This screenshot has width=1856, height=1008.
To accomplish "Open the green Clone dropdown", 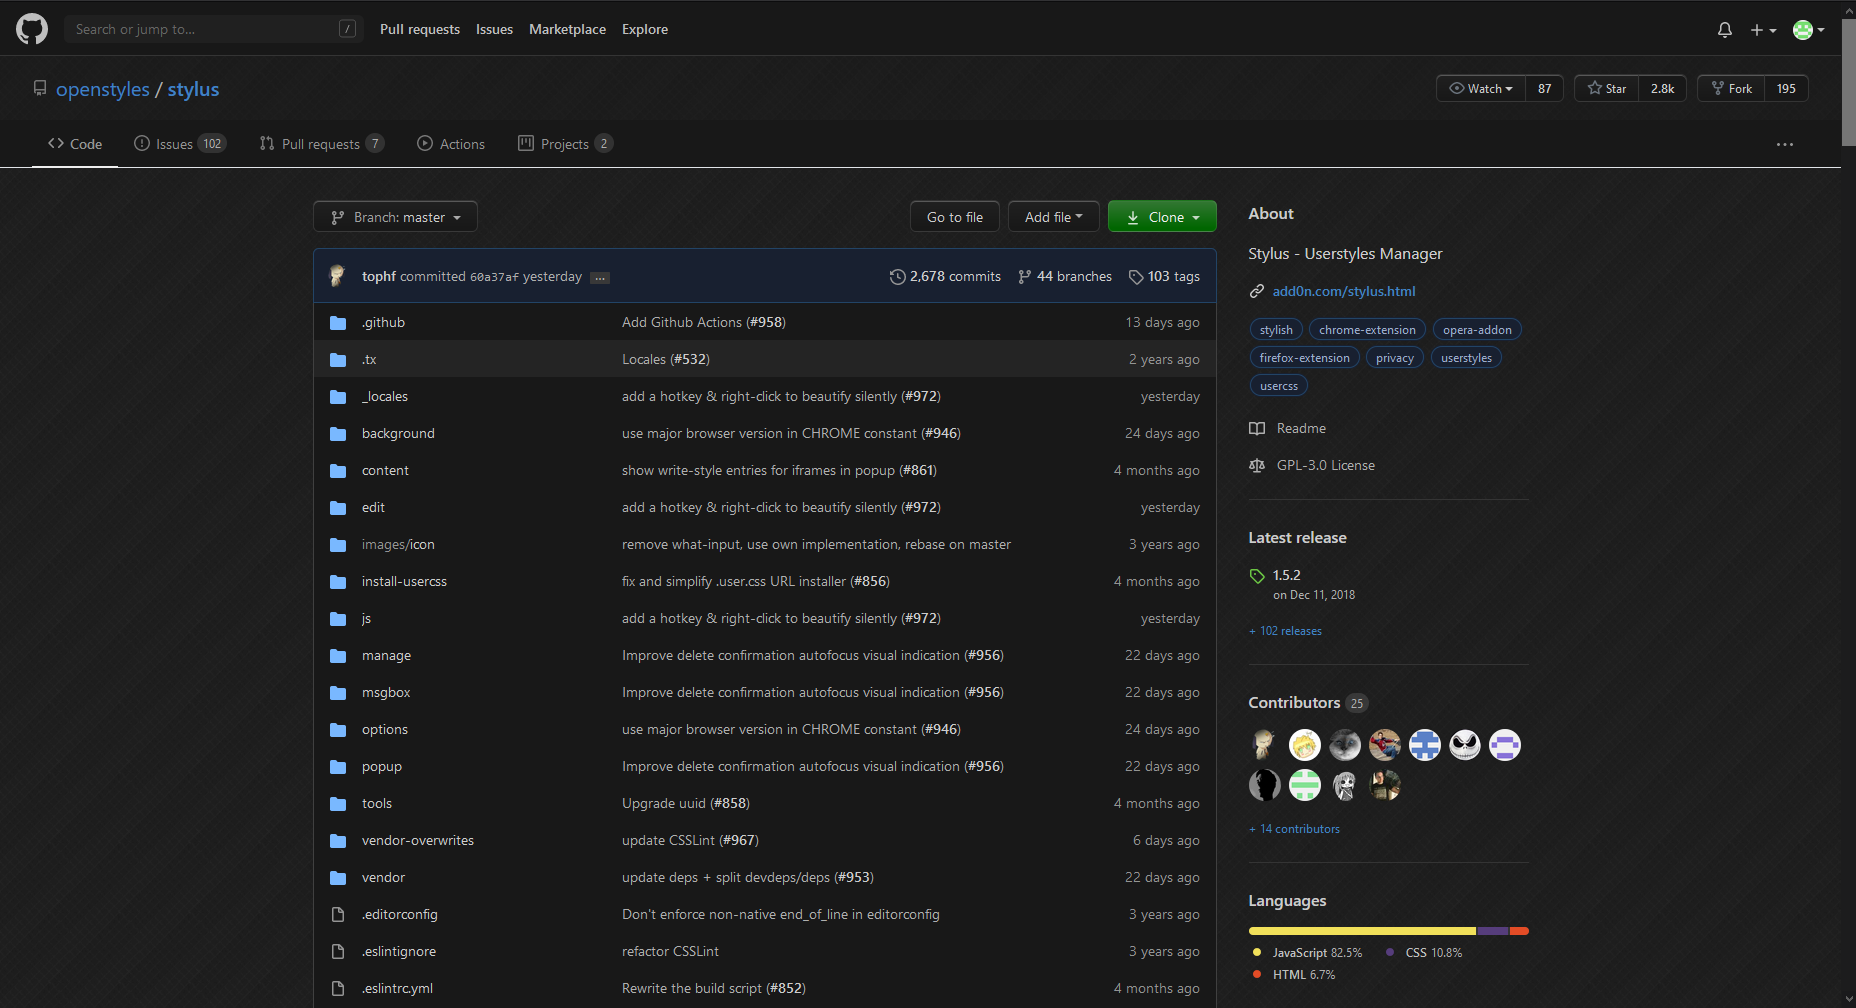I will click(1162, 217).
